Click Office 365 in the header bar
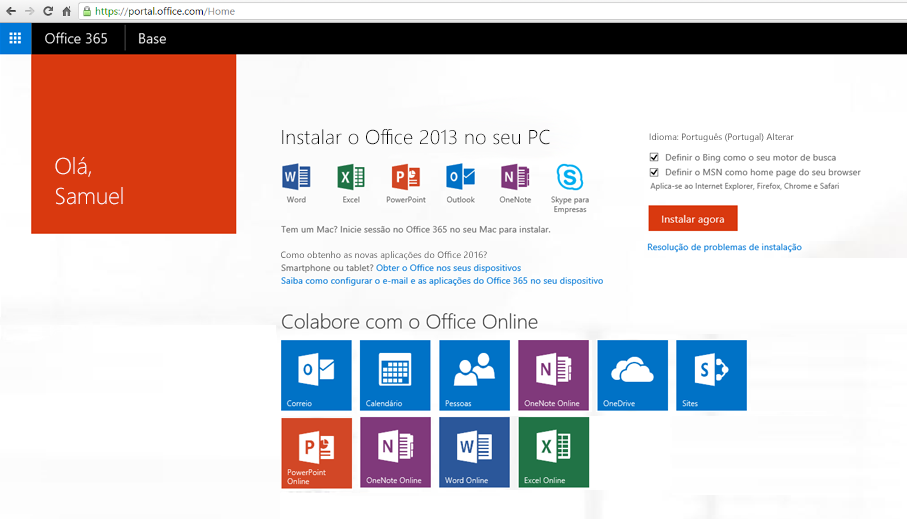 [x=76, y=39]
